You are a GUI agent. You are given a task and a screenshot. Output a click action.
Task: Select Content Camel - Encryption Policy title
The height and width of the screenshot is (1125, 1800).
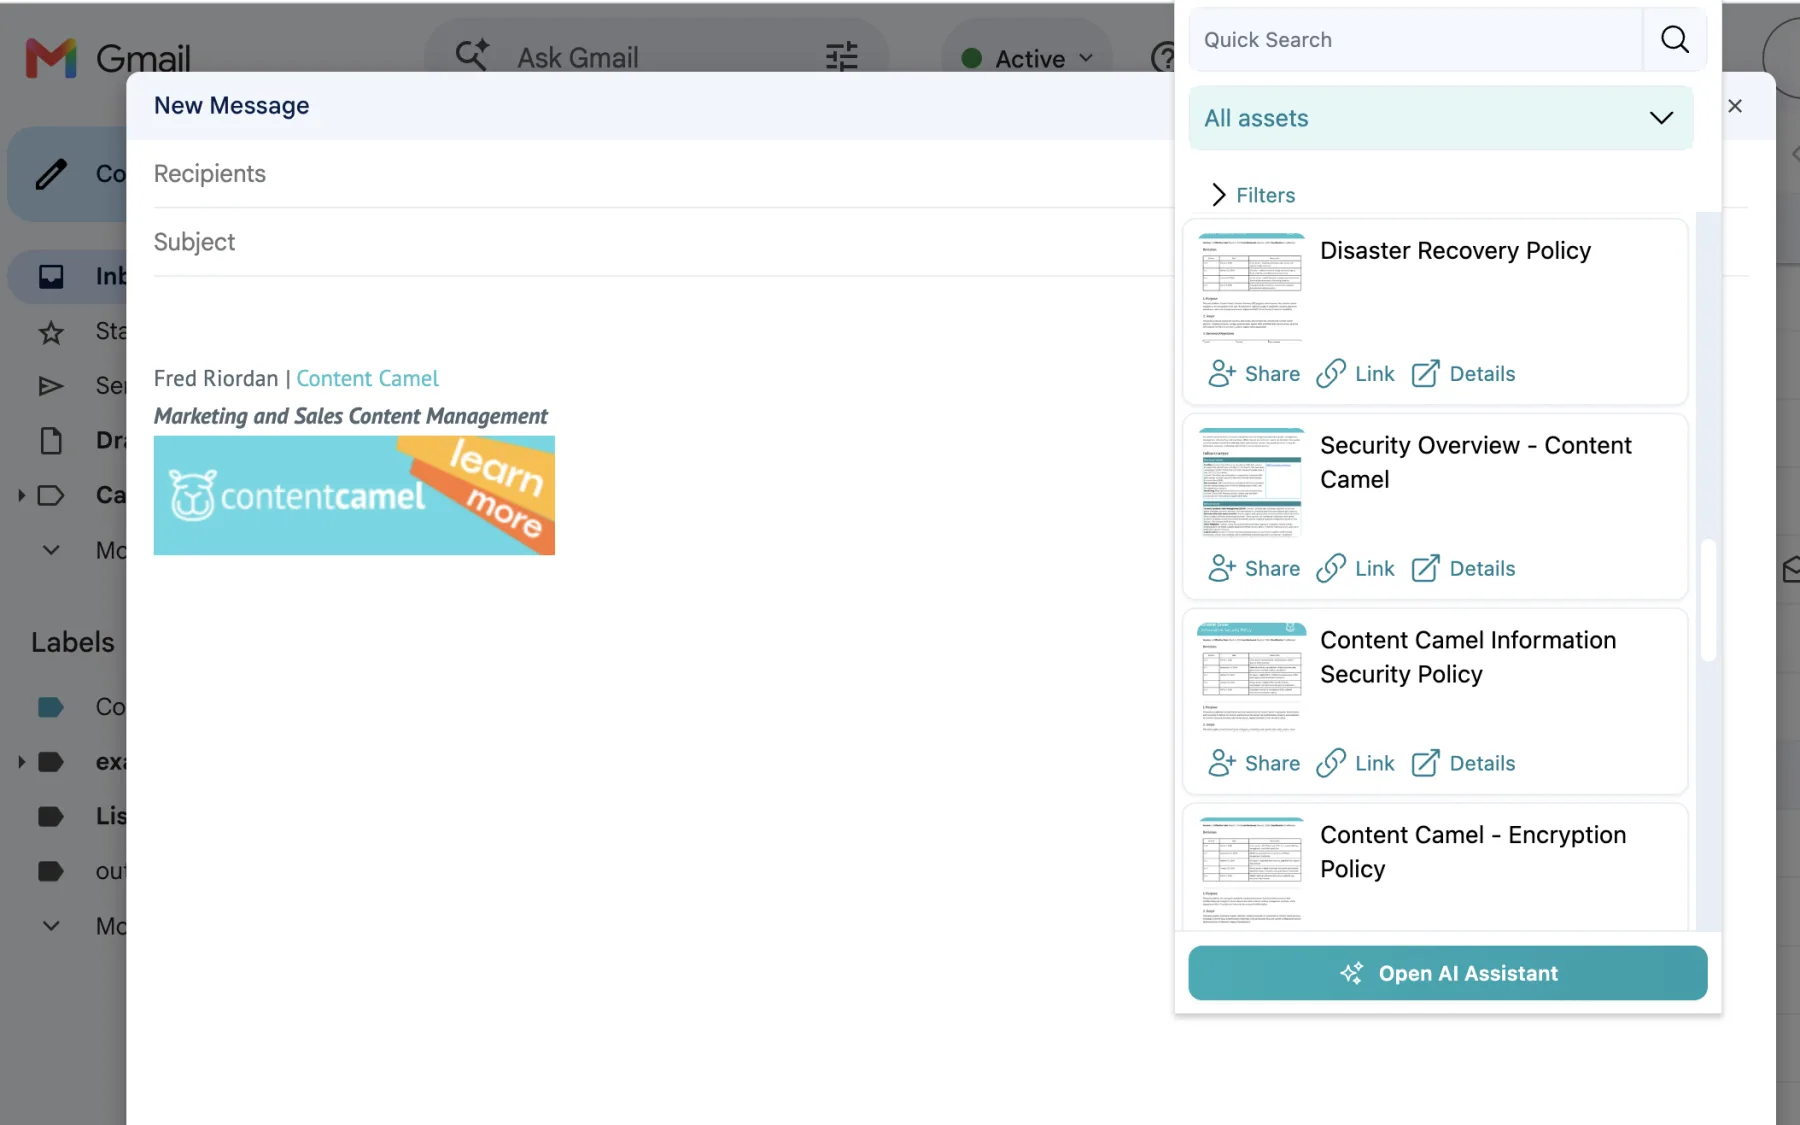point(1473,852)
